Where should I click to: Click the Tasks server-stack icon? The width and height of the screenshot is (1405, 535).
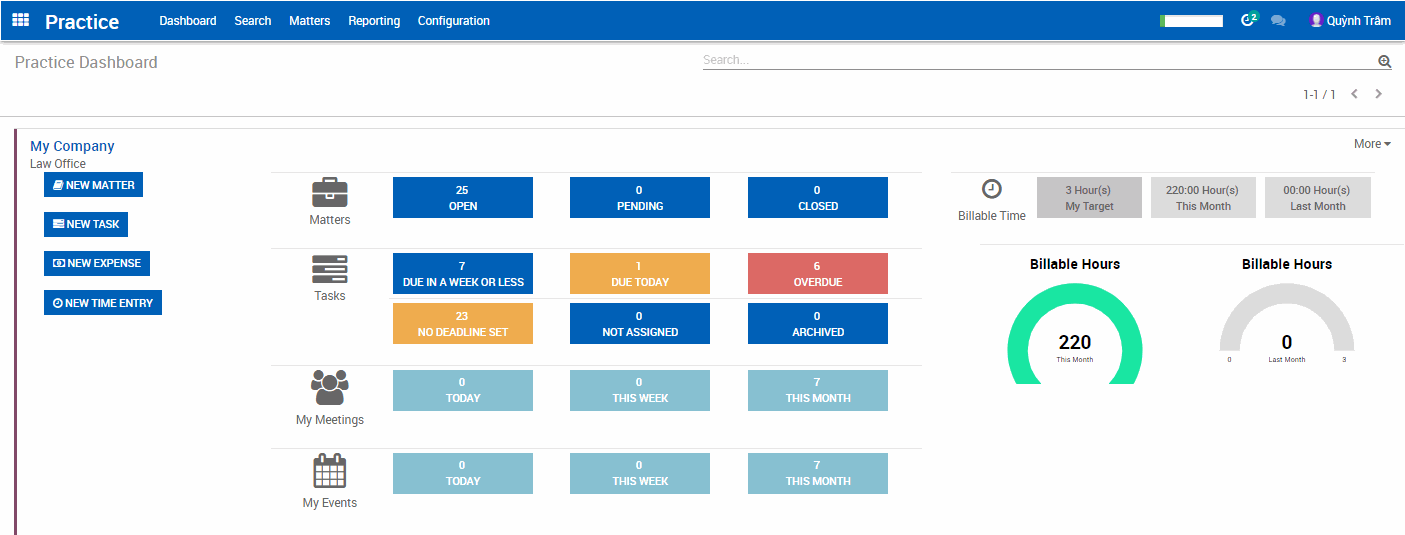coord(330,270)
